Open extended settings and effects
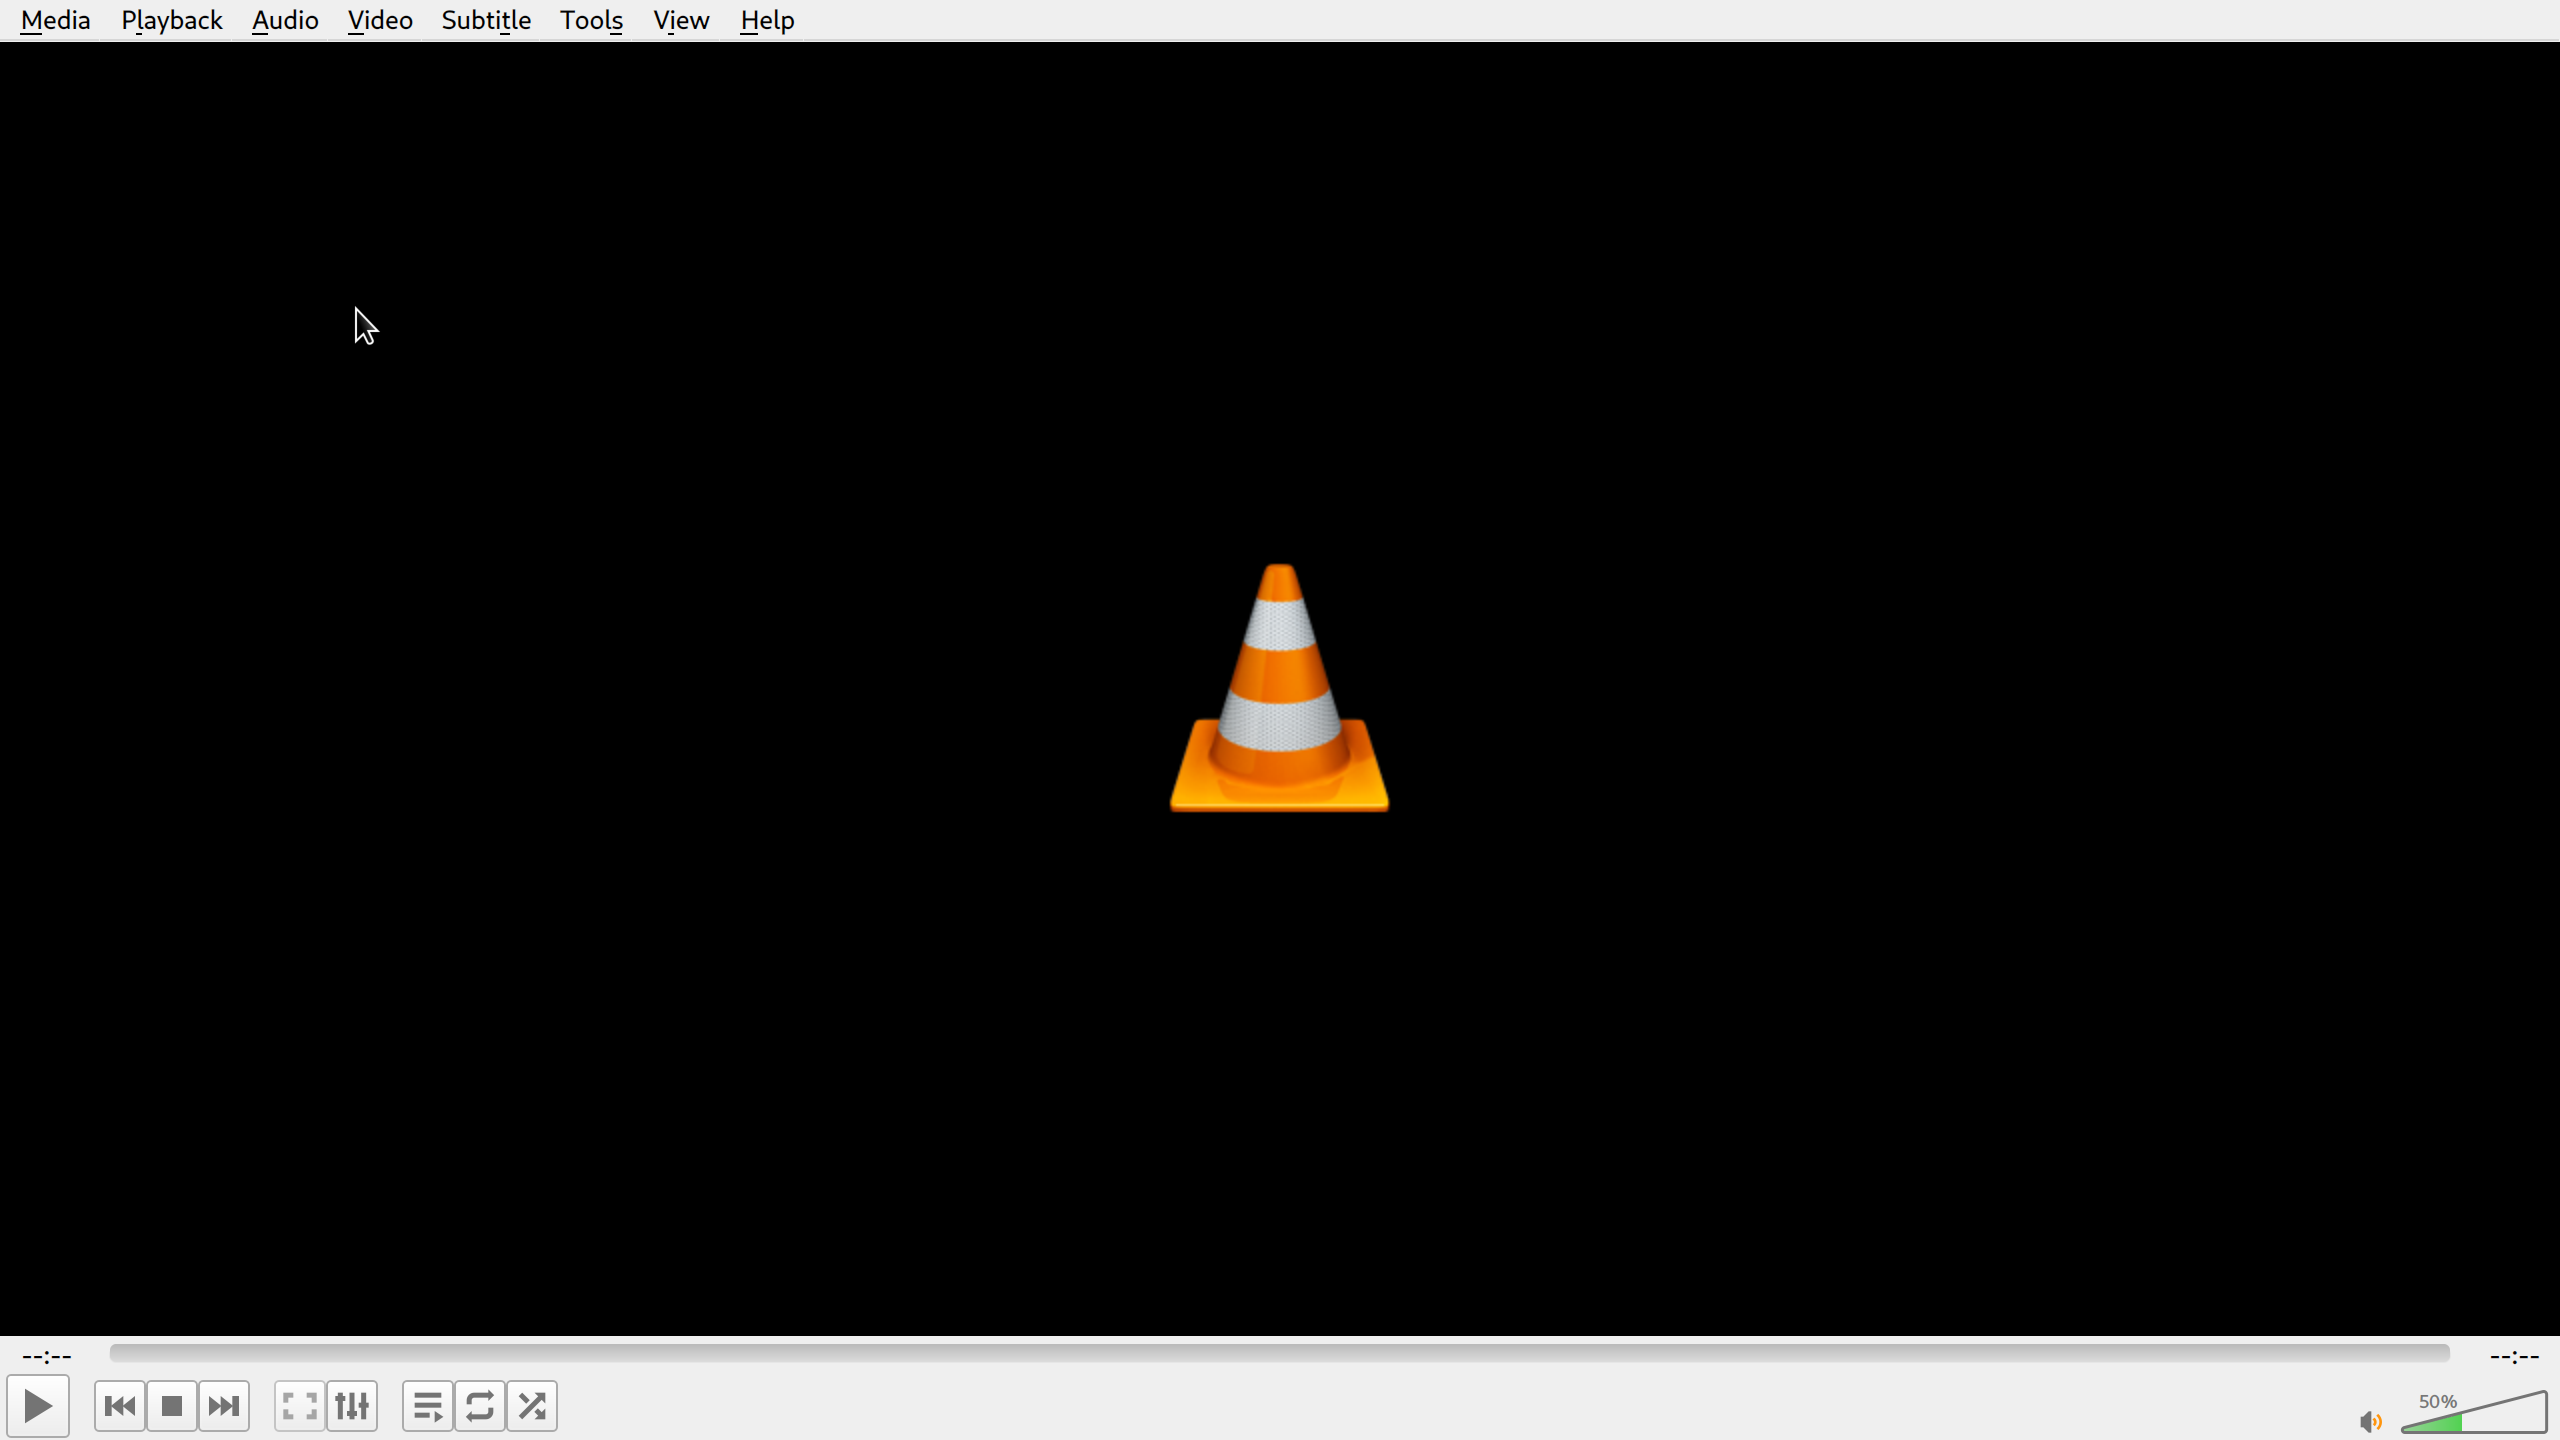The image size is (2560, 1440). (352, 1406)
